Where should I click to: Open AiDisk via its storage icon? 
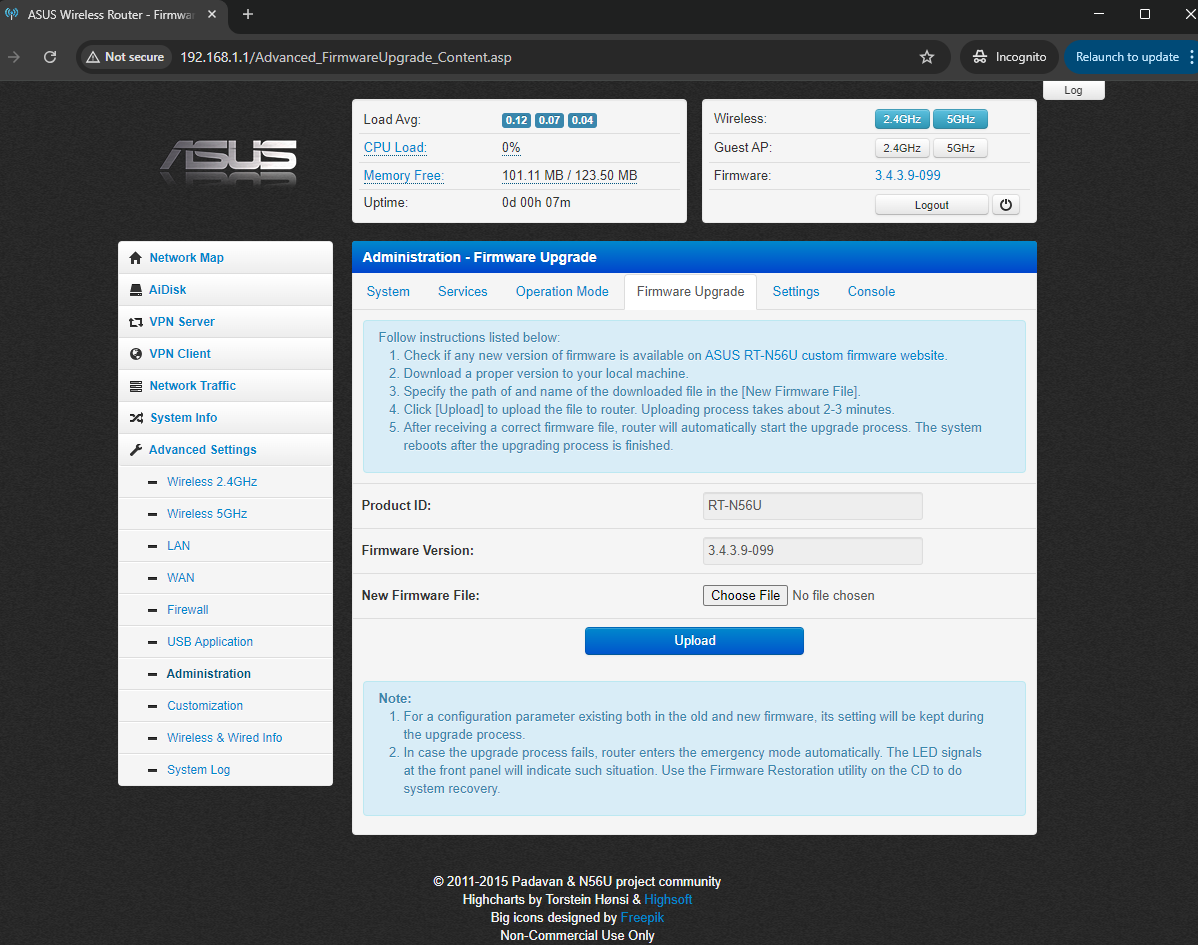[135, 289]
